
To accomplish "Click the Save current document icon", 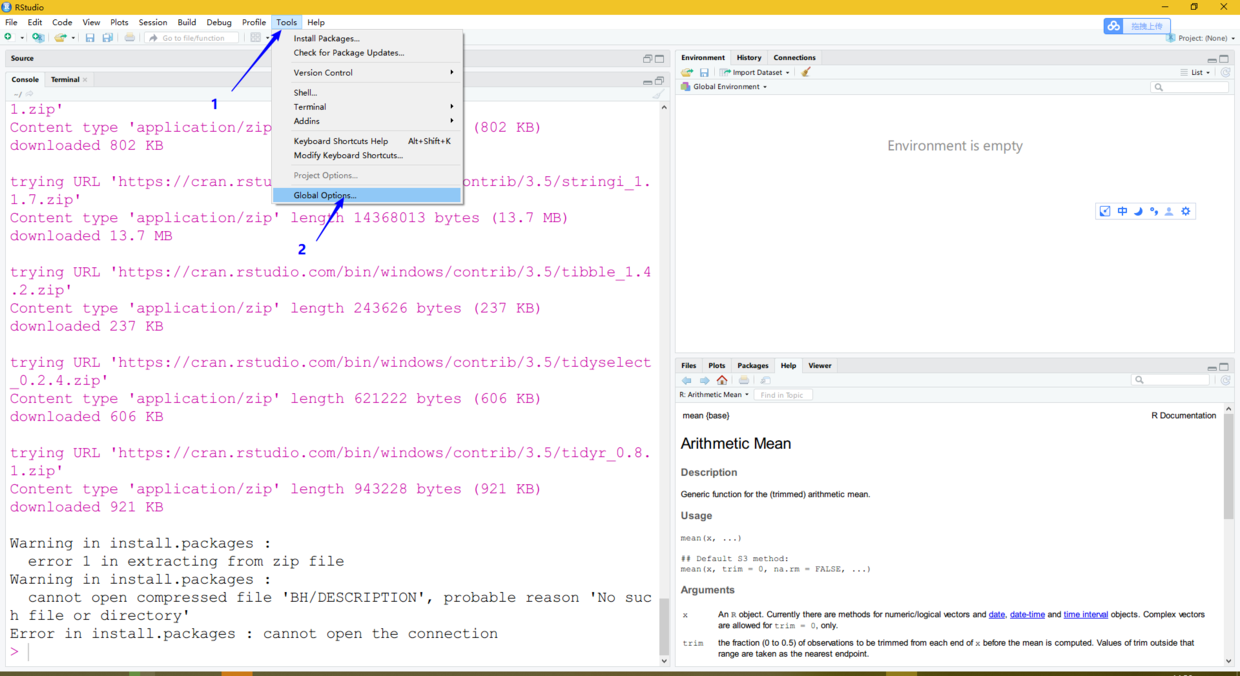I will click(90, 38).
